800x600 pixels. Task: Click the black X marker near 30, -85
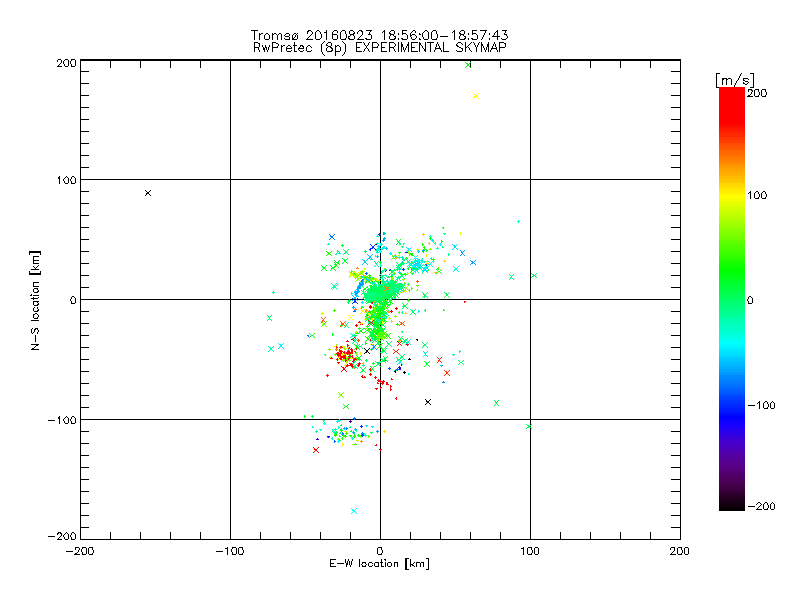pyautogui.click(x=428, y=402)
